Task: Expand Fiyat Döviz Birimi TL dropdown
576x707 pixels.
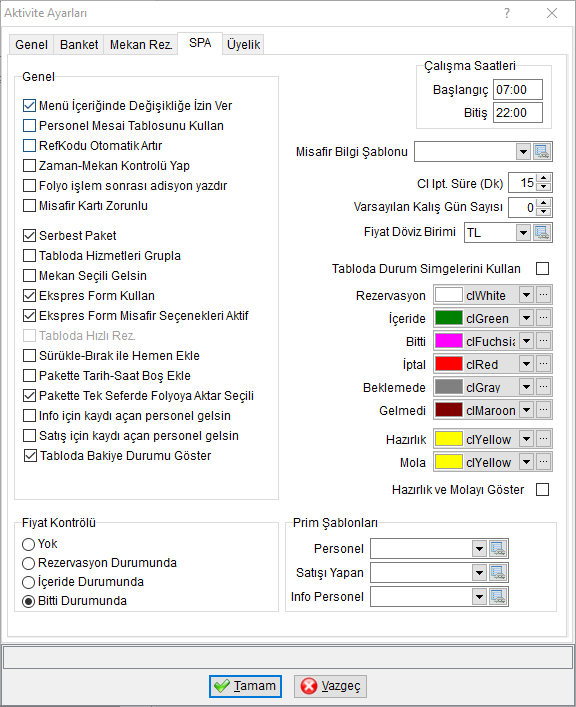Action: point(523,233)
